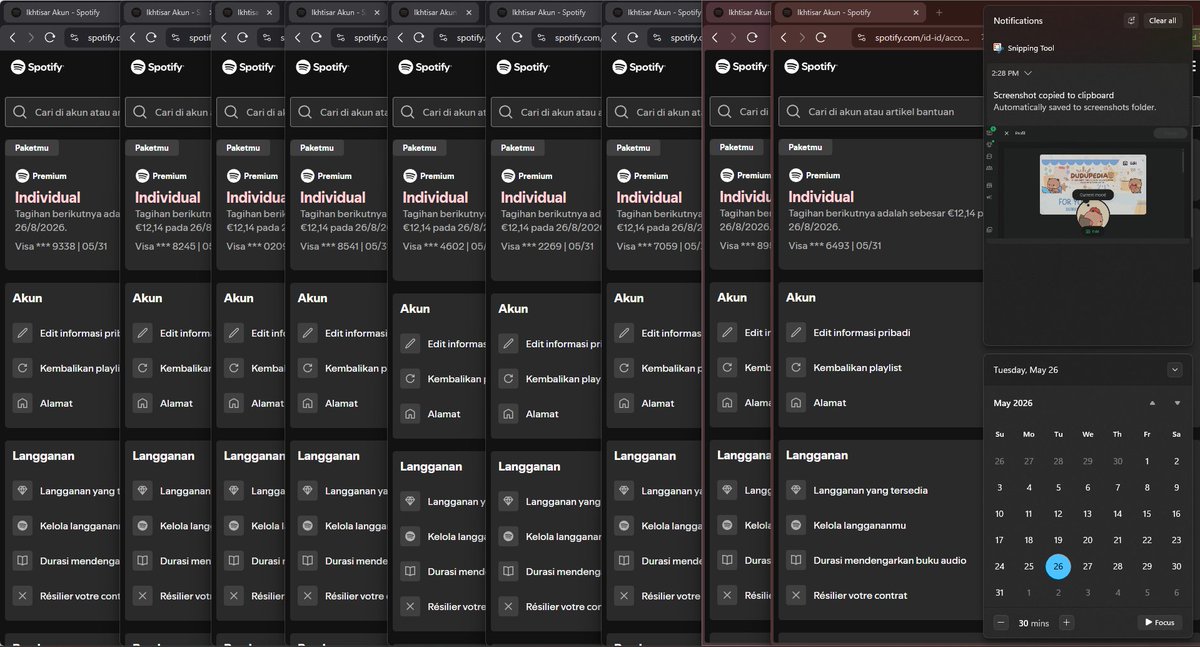Click Visa *** 4602 | 05/31 text
1200x647 pixels.
pos(448,245)
